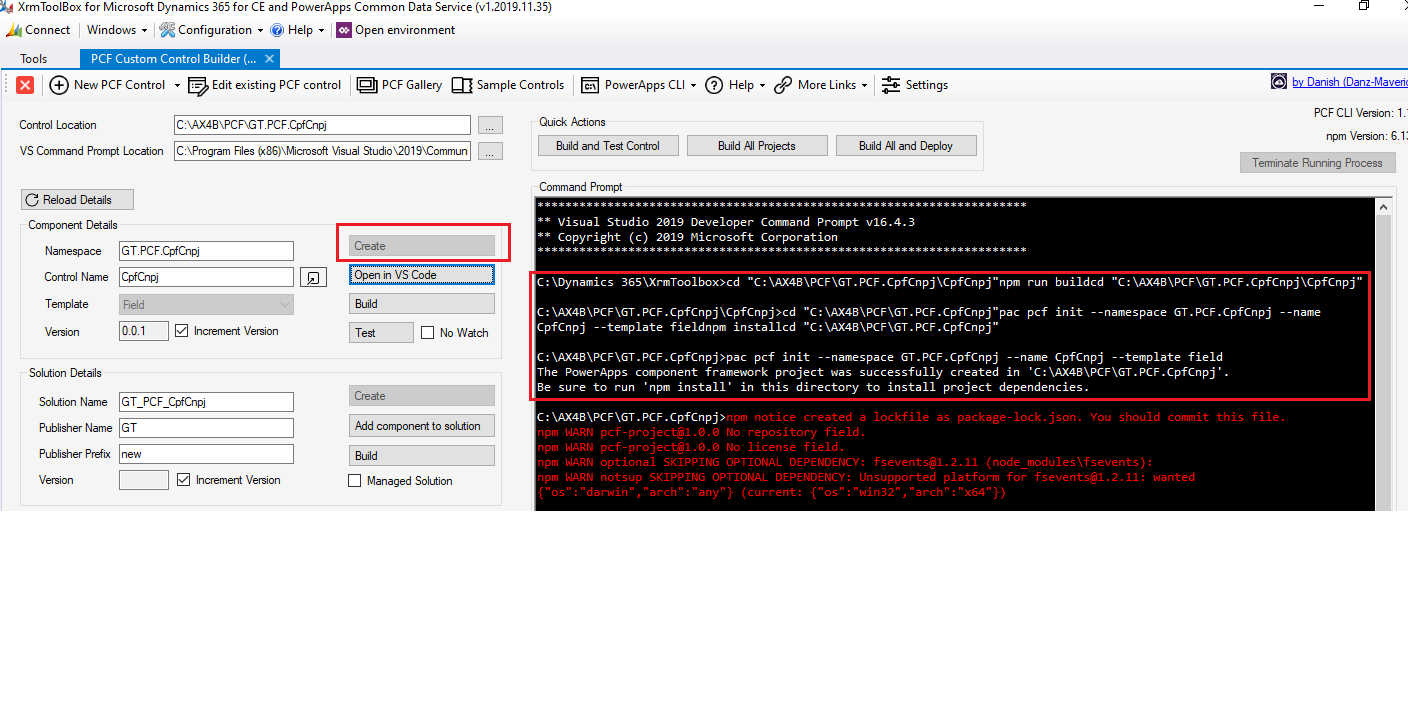Click the component Version field
The height and width of the screenshot is (728, 1408).
point(143,331)
